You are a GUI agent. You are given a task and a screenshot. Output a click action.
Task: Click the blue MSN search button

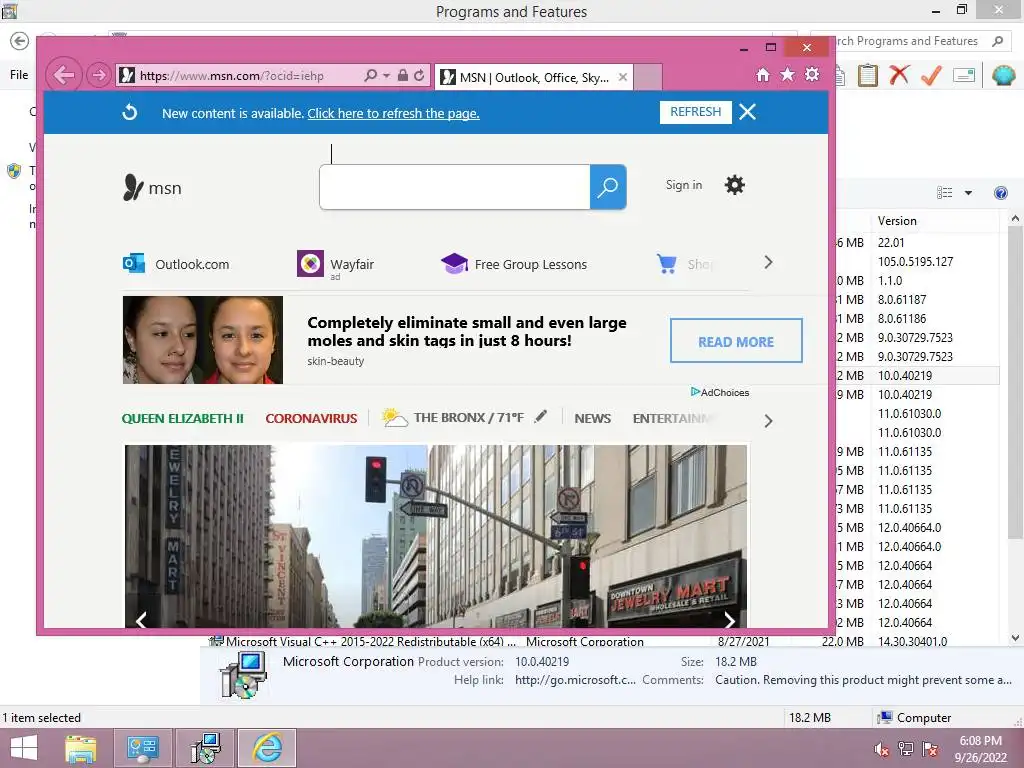pos(608,187)
